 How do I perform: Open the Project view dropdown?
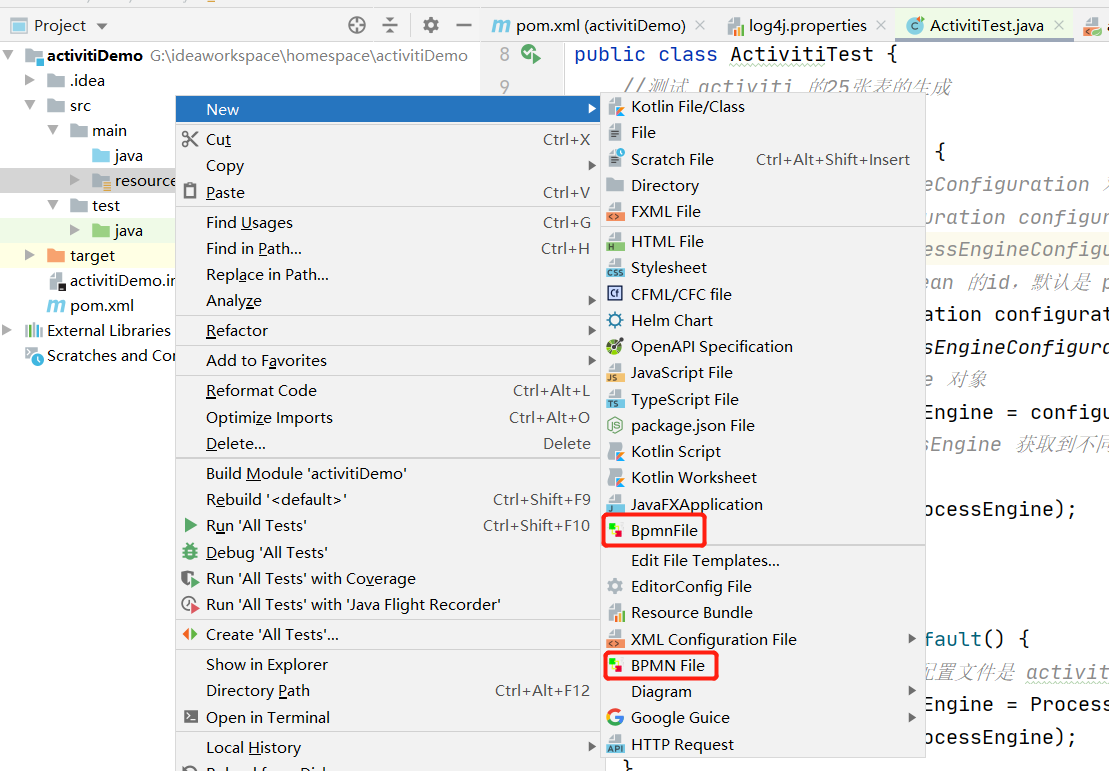tap(102, 26)
